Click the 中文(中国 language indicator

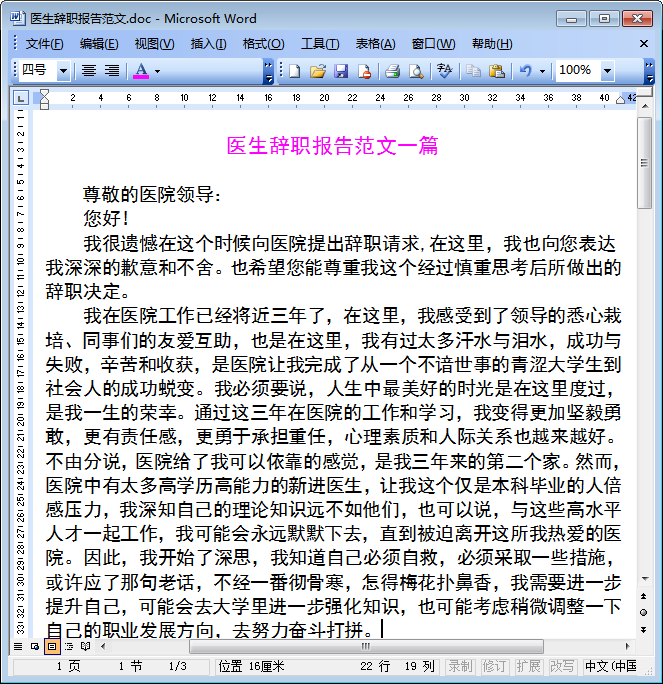pyautogui.click(x=610, y=666)
